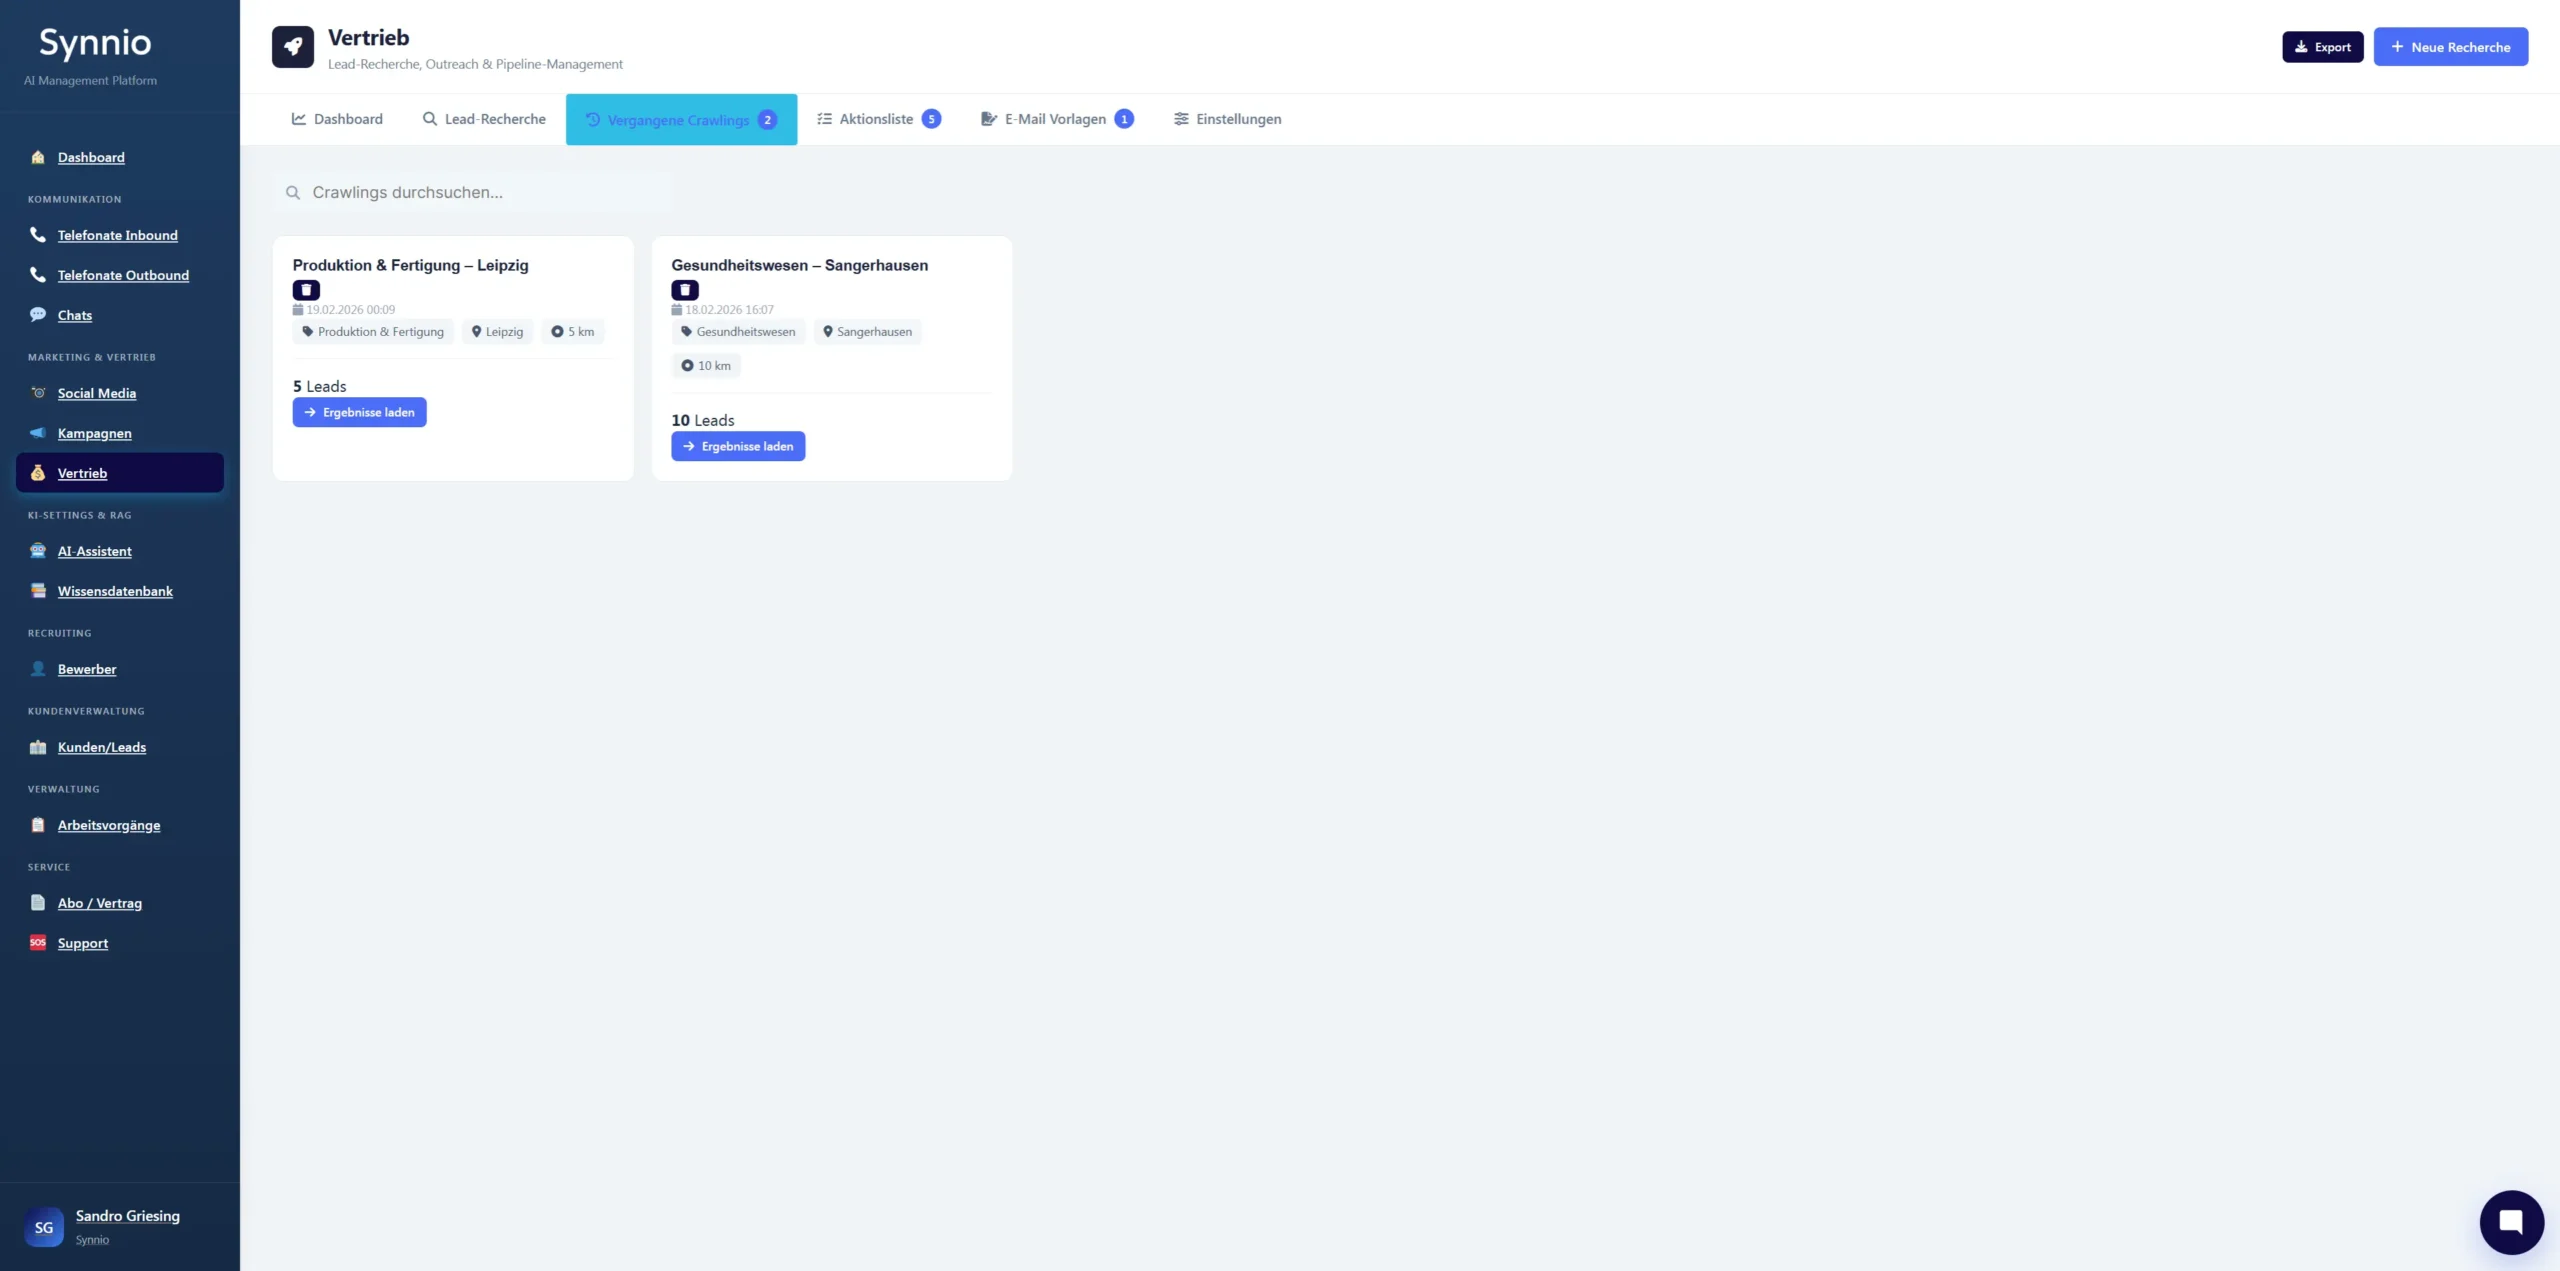The image size is (2560, 1271).
Task: Click the SG user avatar
Action: [x=44, y=1227]
